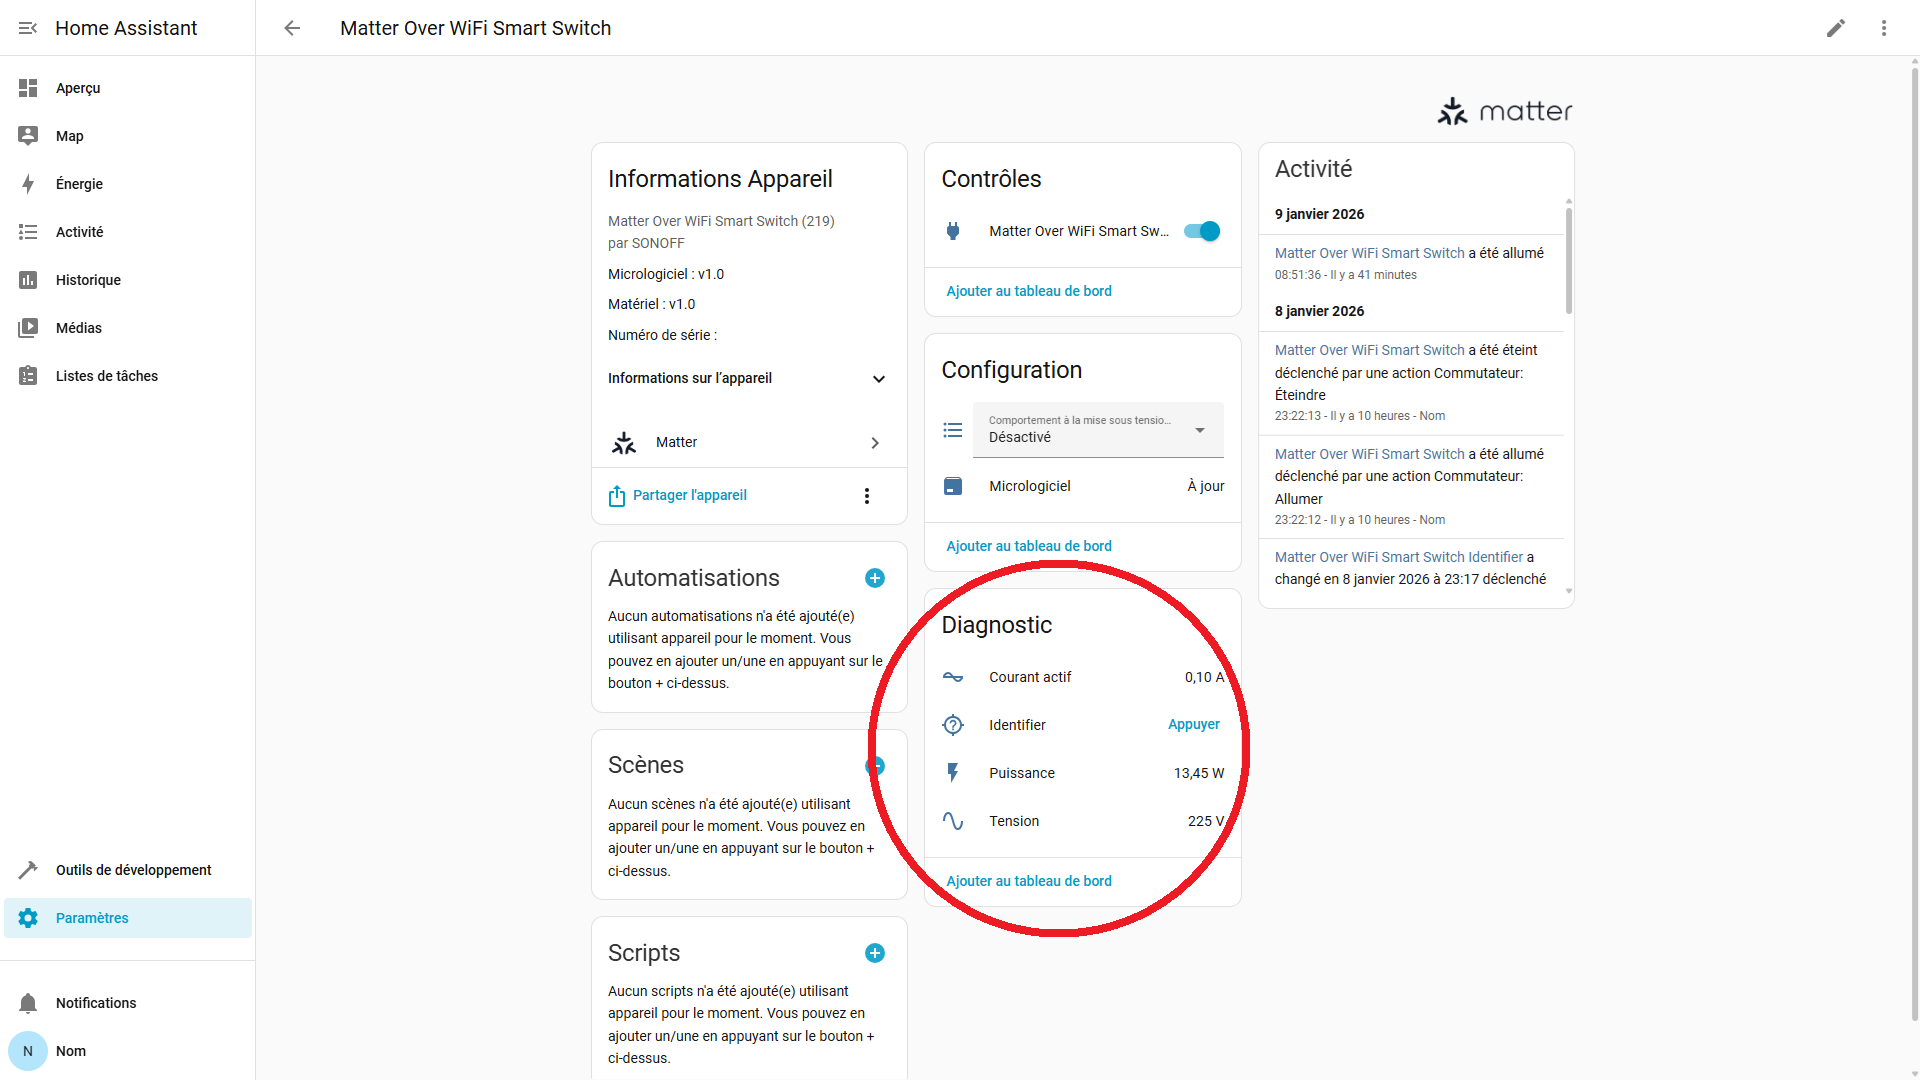Toggle the Matter Over WiFi Smart Switch
The width and height of the screenshot is (1920, 1080).
tap(1201, 231)
